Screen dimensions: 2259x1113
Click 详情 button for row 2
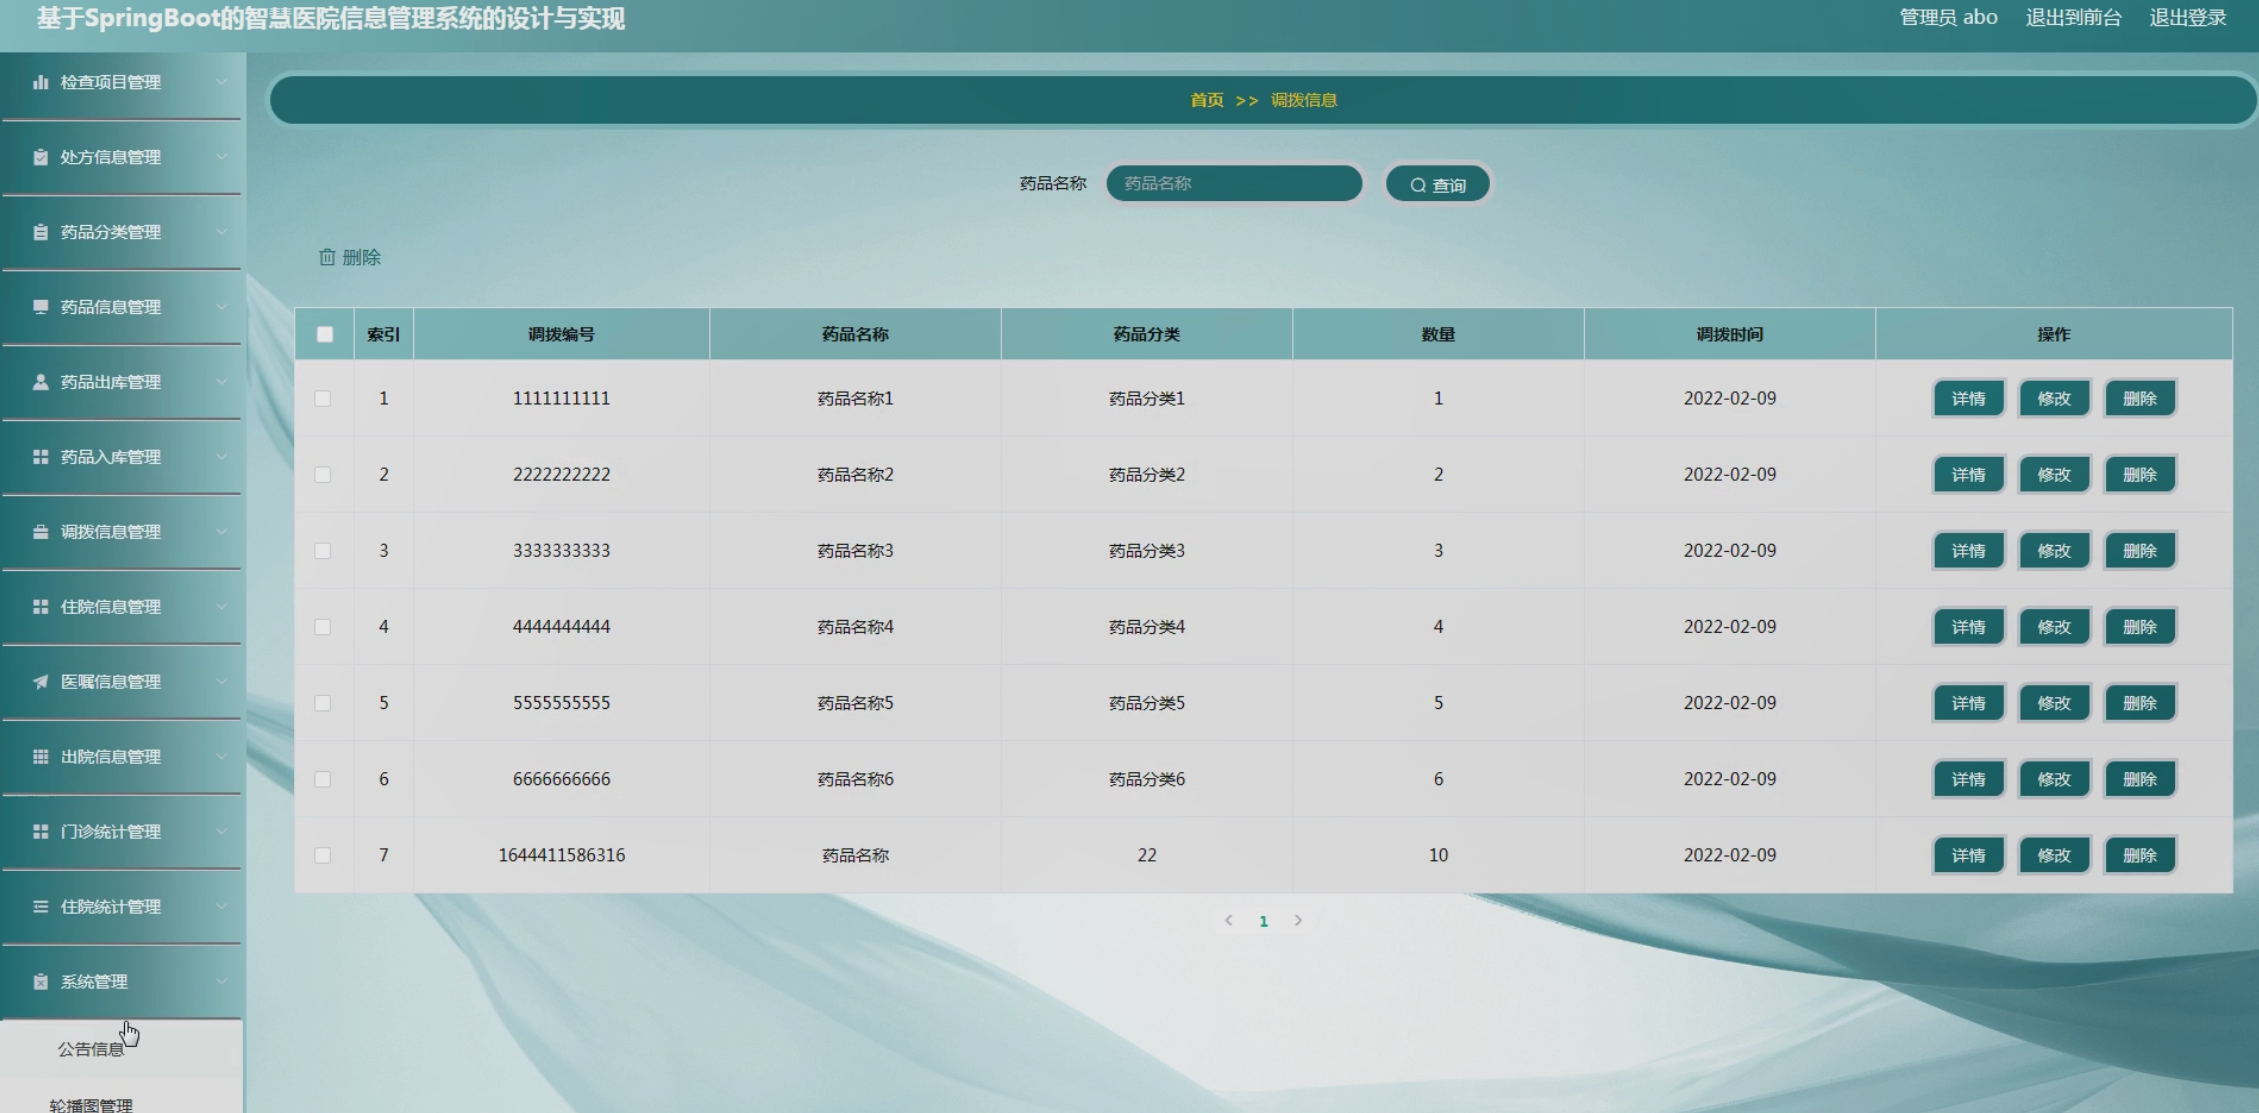[1968, 475]
